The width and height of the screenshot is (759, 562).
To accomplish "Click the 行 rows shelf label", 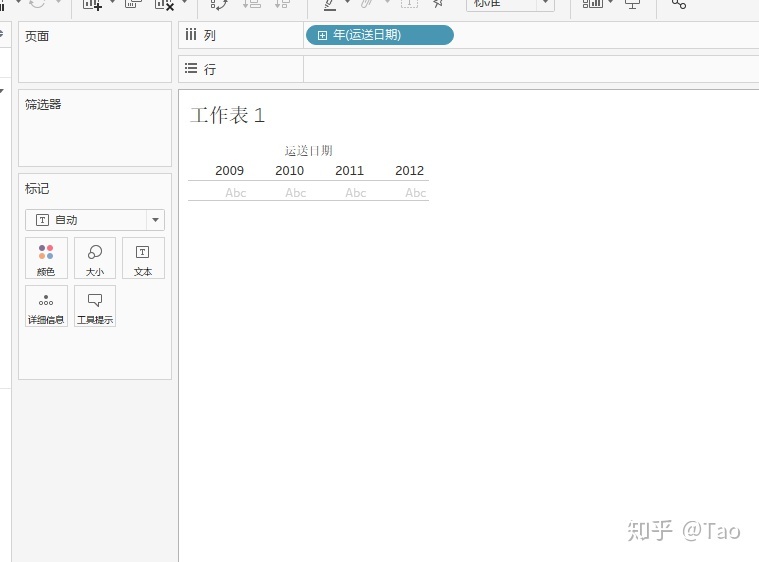I will pyautogui.click(x=210, y=69).
